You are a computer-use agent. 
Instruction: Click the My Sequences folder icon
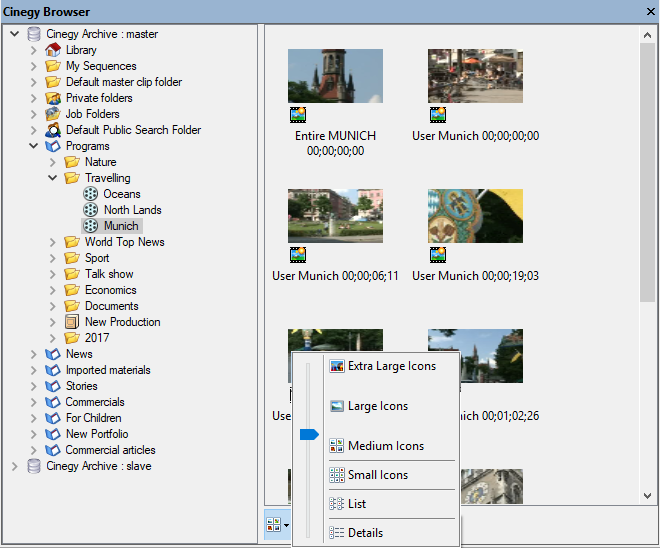point(53,66)
